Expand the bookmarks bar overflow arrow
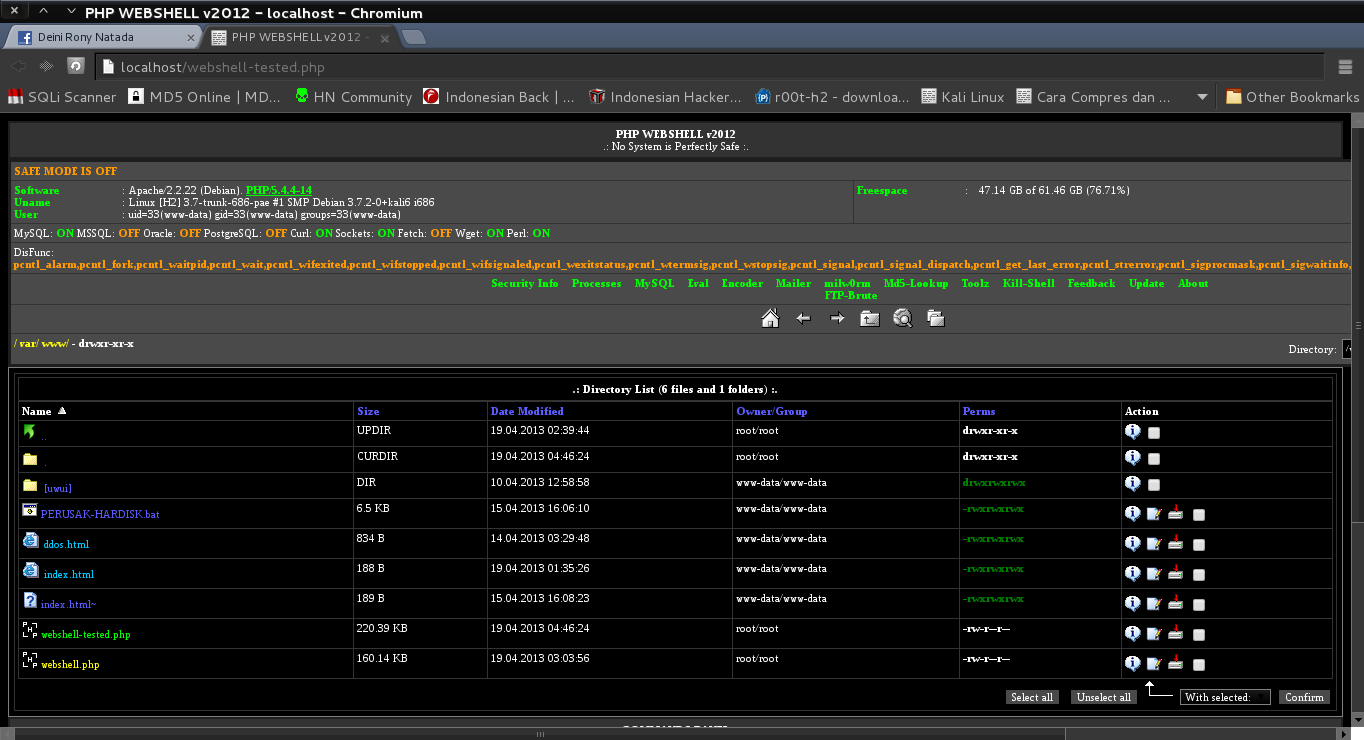This screenshot has width=1364, height=740. tap(1202, 97)
